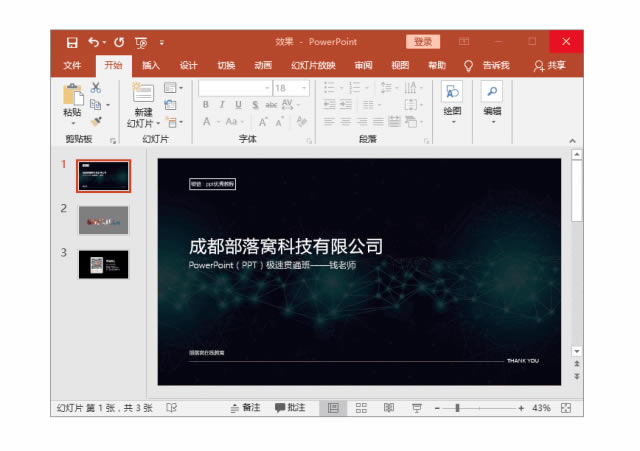Image resolution: width=640 pixels, height=451 pixels.
Task: Click the Undo arrow icon
Action: (x=94, y=42)
